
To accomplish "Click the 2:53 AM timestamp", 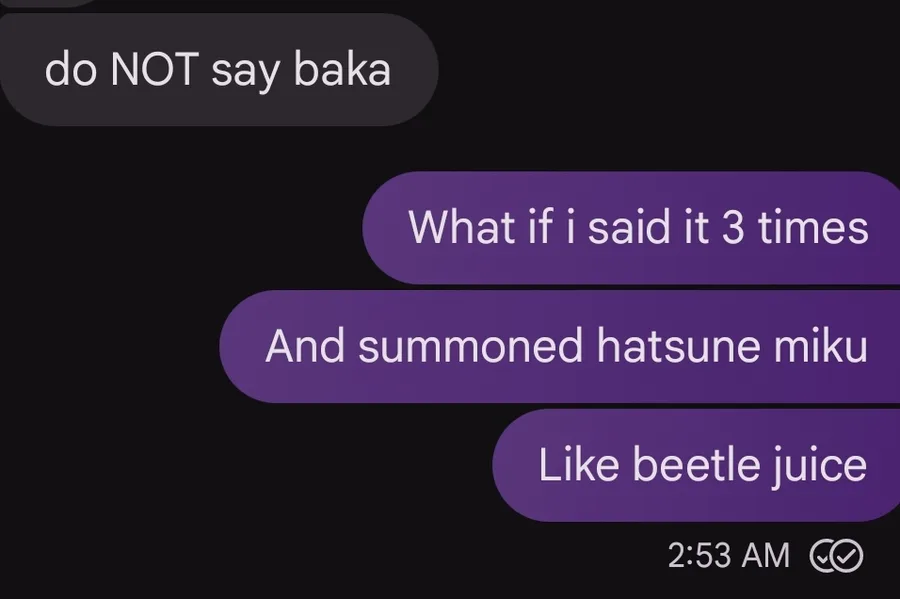I will click(x=728, y=555).
